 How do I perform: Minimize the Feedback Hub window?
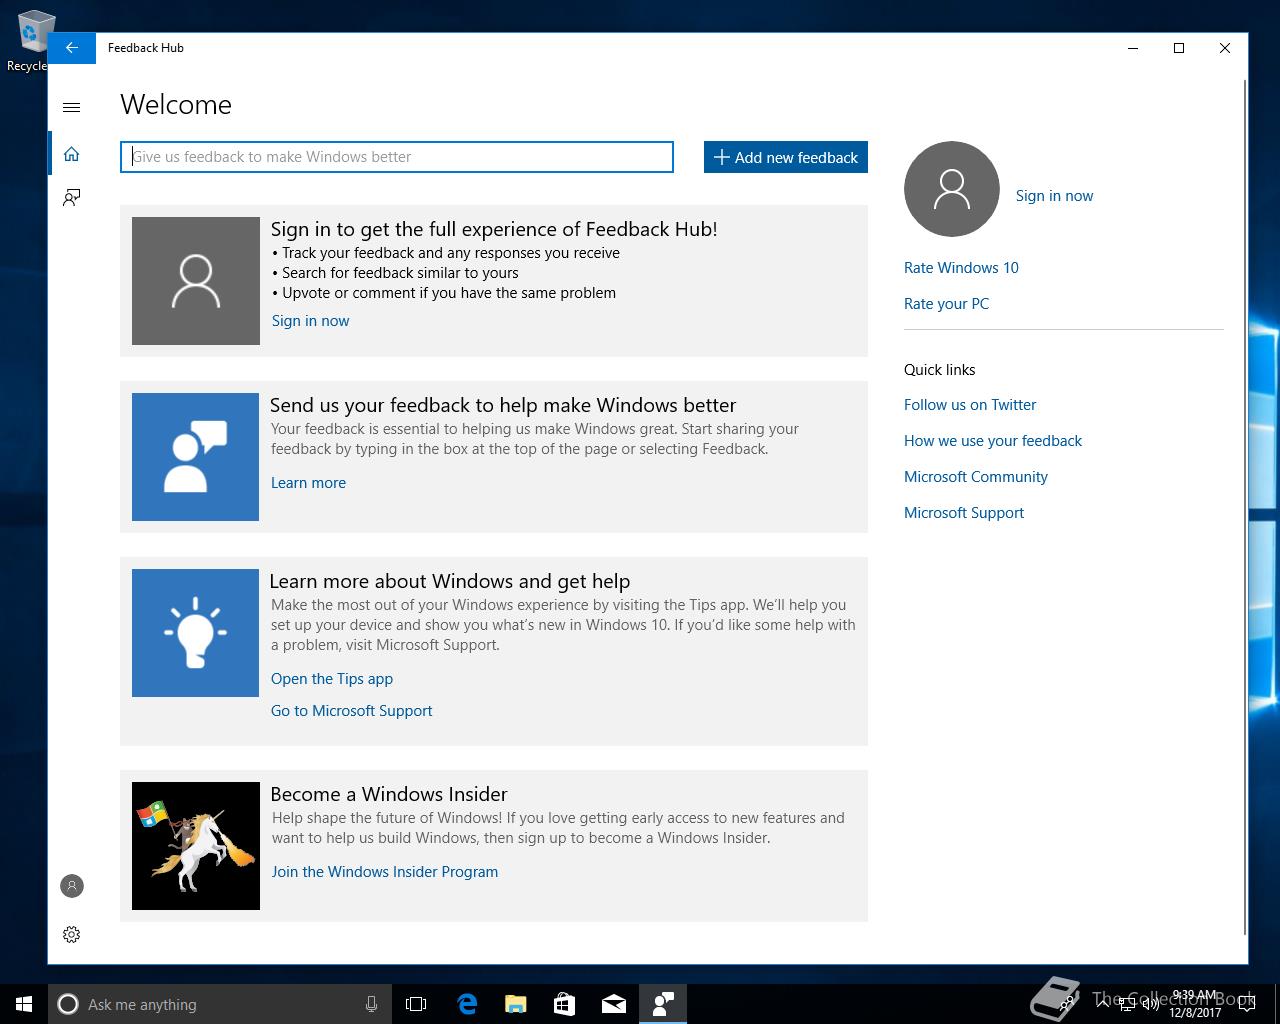click(1133, 48)
